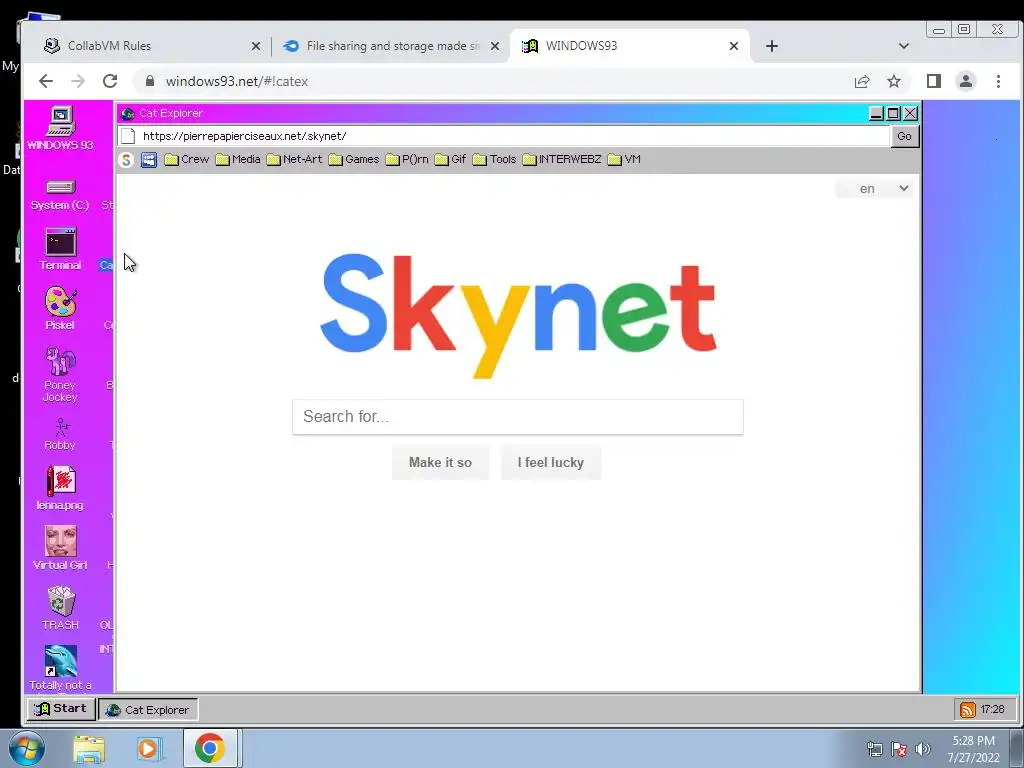
Task: Go back in Chrome
Action: [x=46, y=81]
